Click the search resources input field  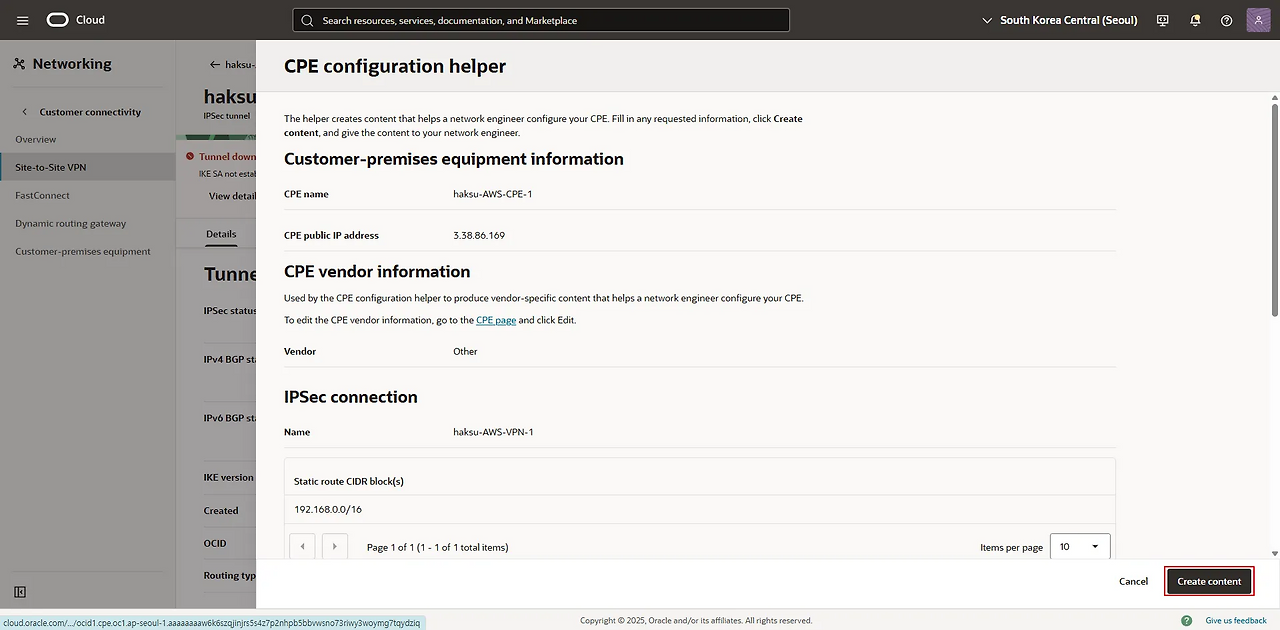click(540, 20)
